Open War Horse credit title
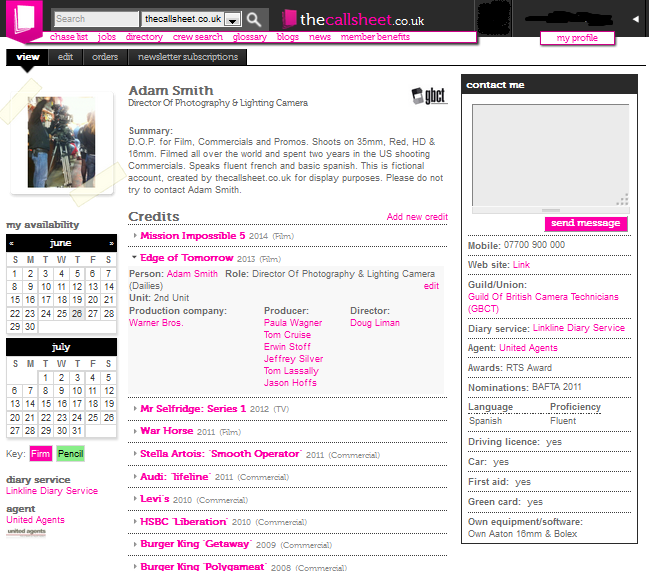 (166, 431)
